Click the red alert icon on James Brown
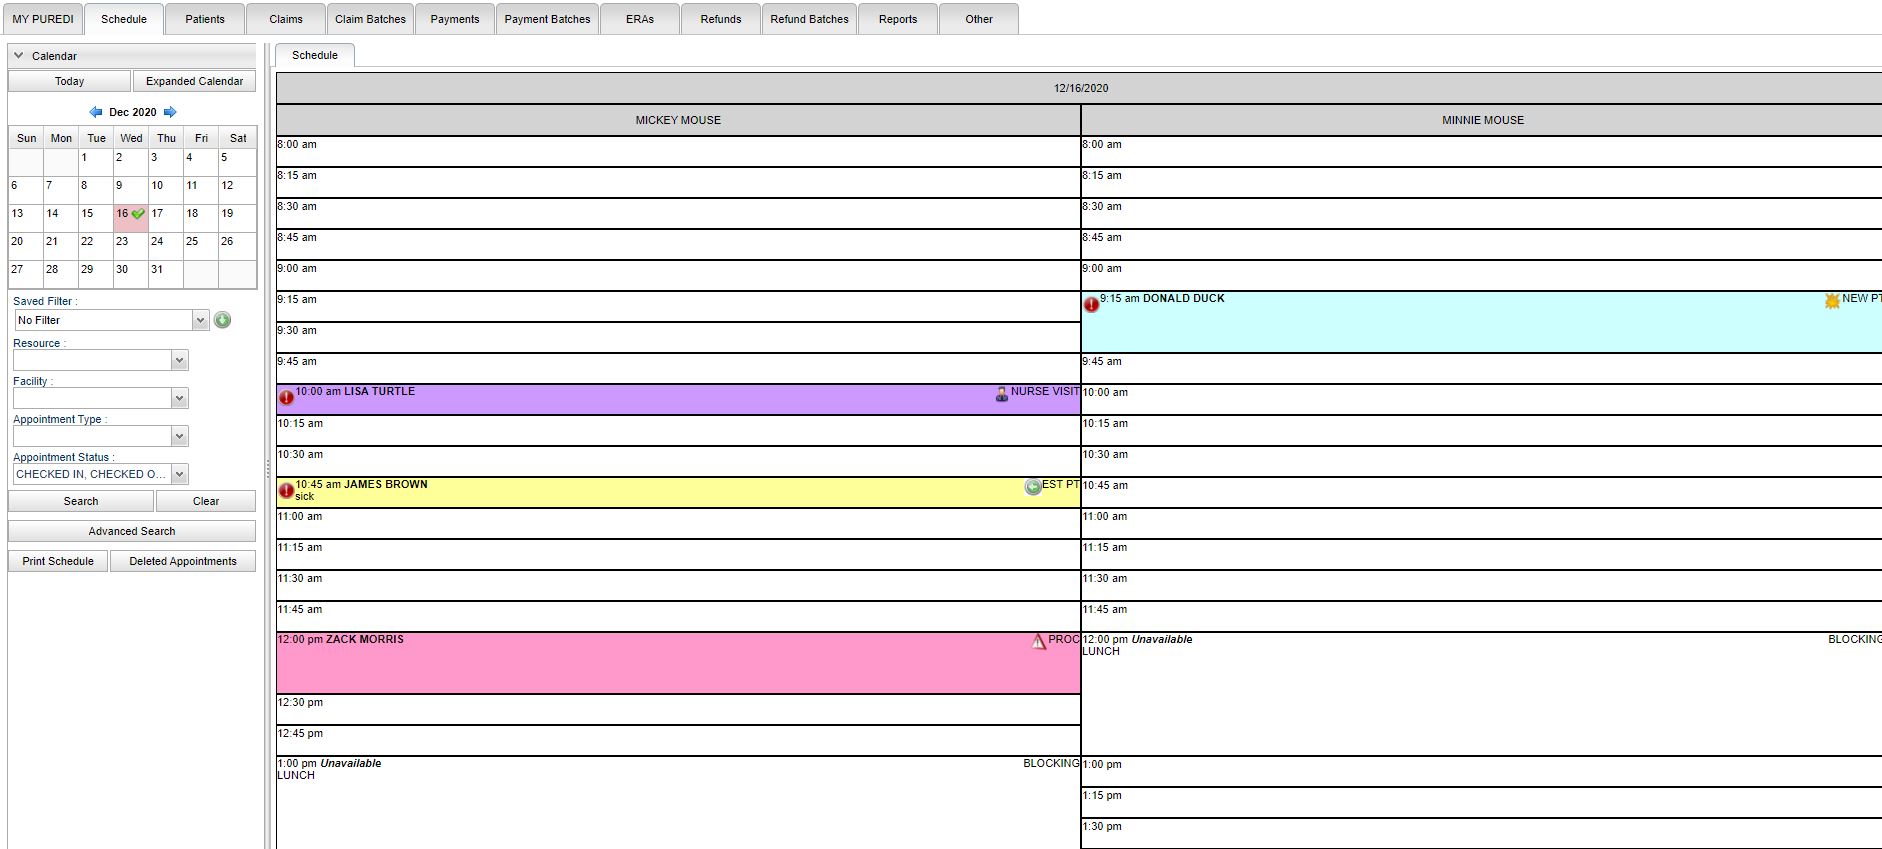1882x849 pixels. (286, 490)
